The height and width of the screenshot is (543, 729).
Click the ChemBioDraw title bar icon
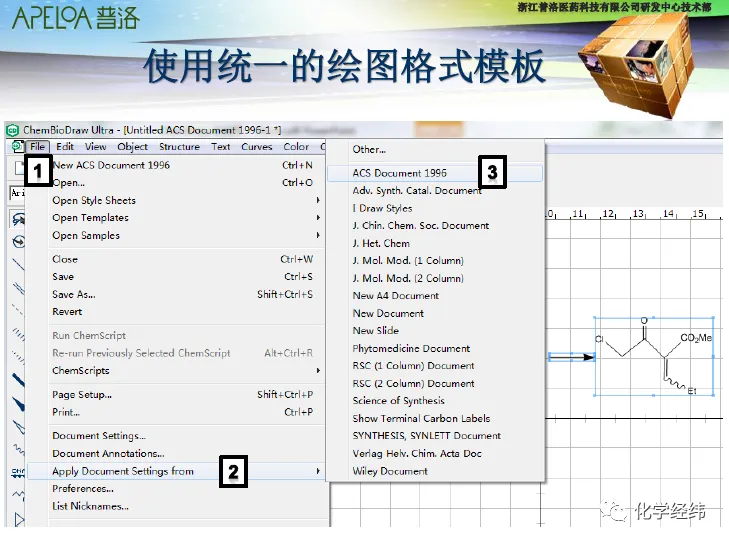pyautogui.click(x=13, y=130)
